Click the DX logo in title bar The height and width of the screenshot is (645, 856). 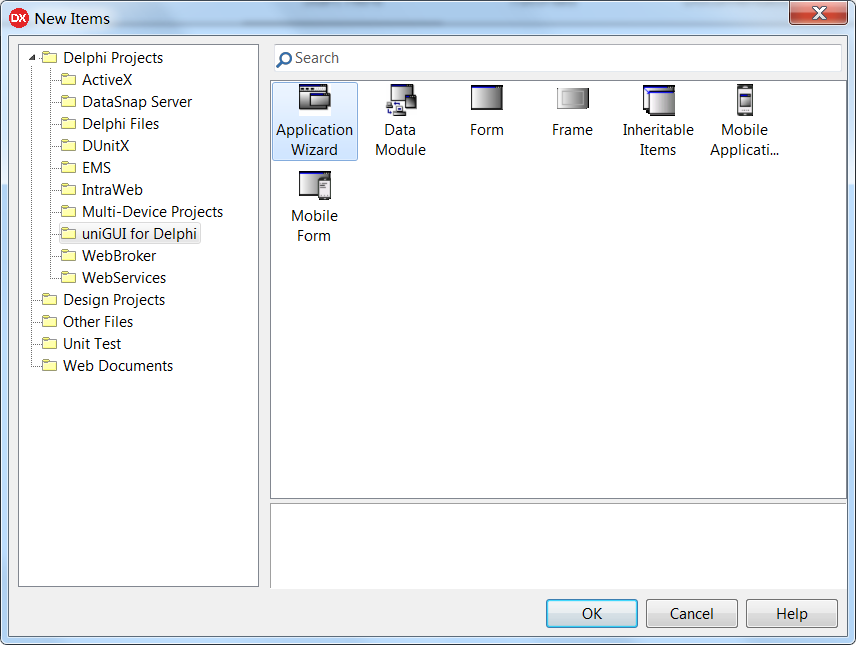[x=19, y=18]
